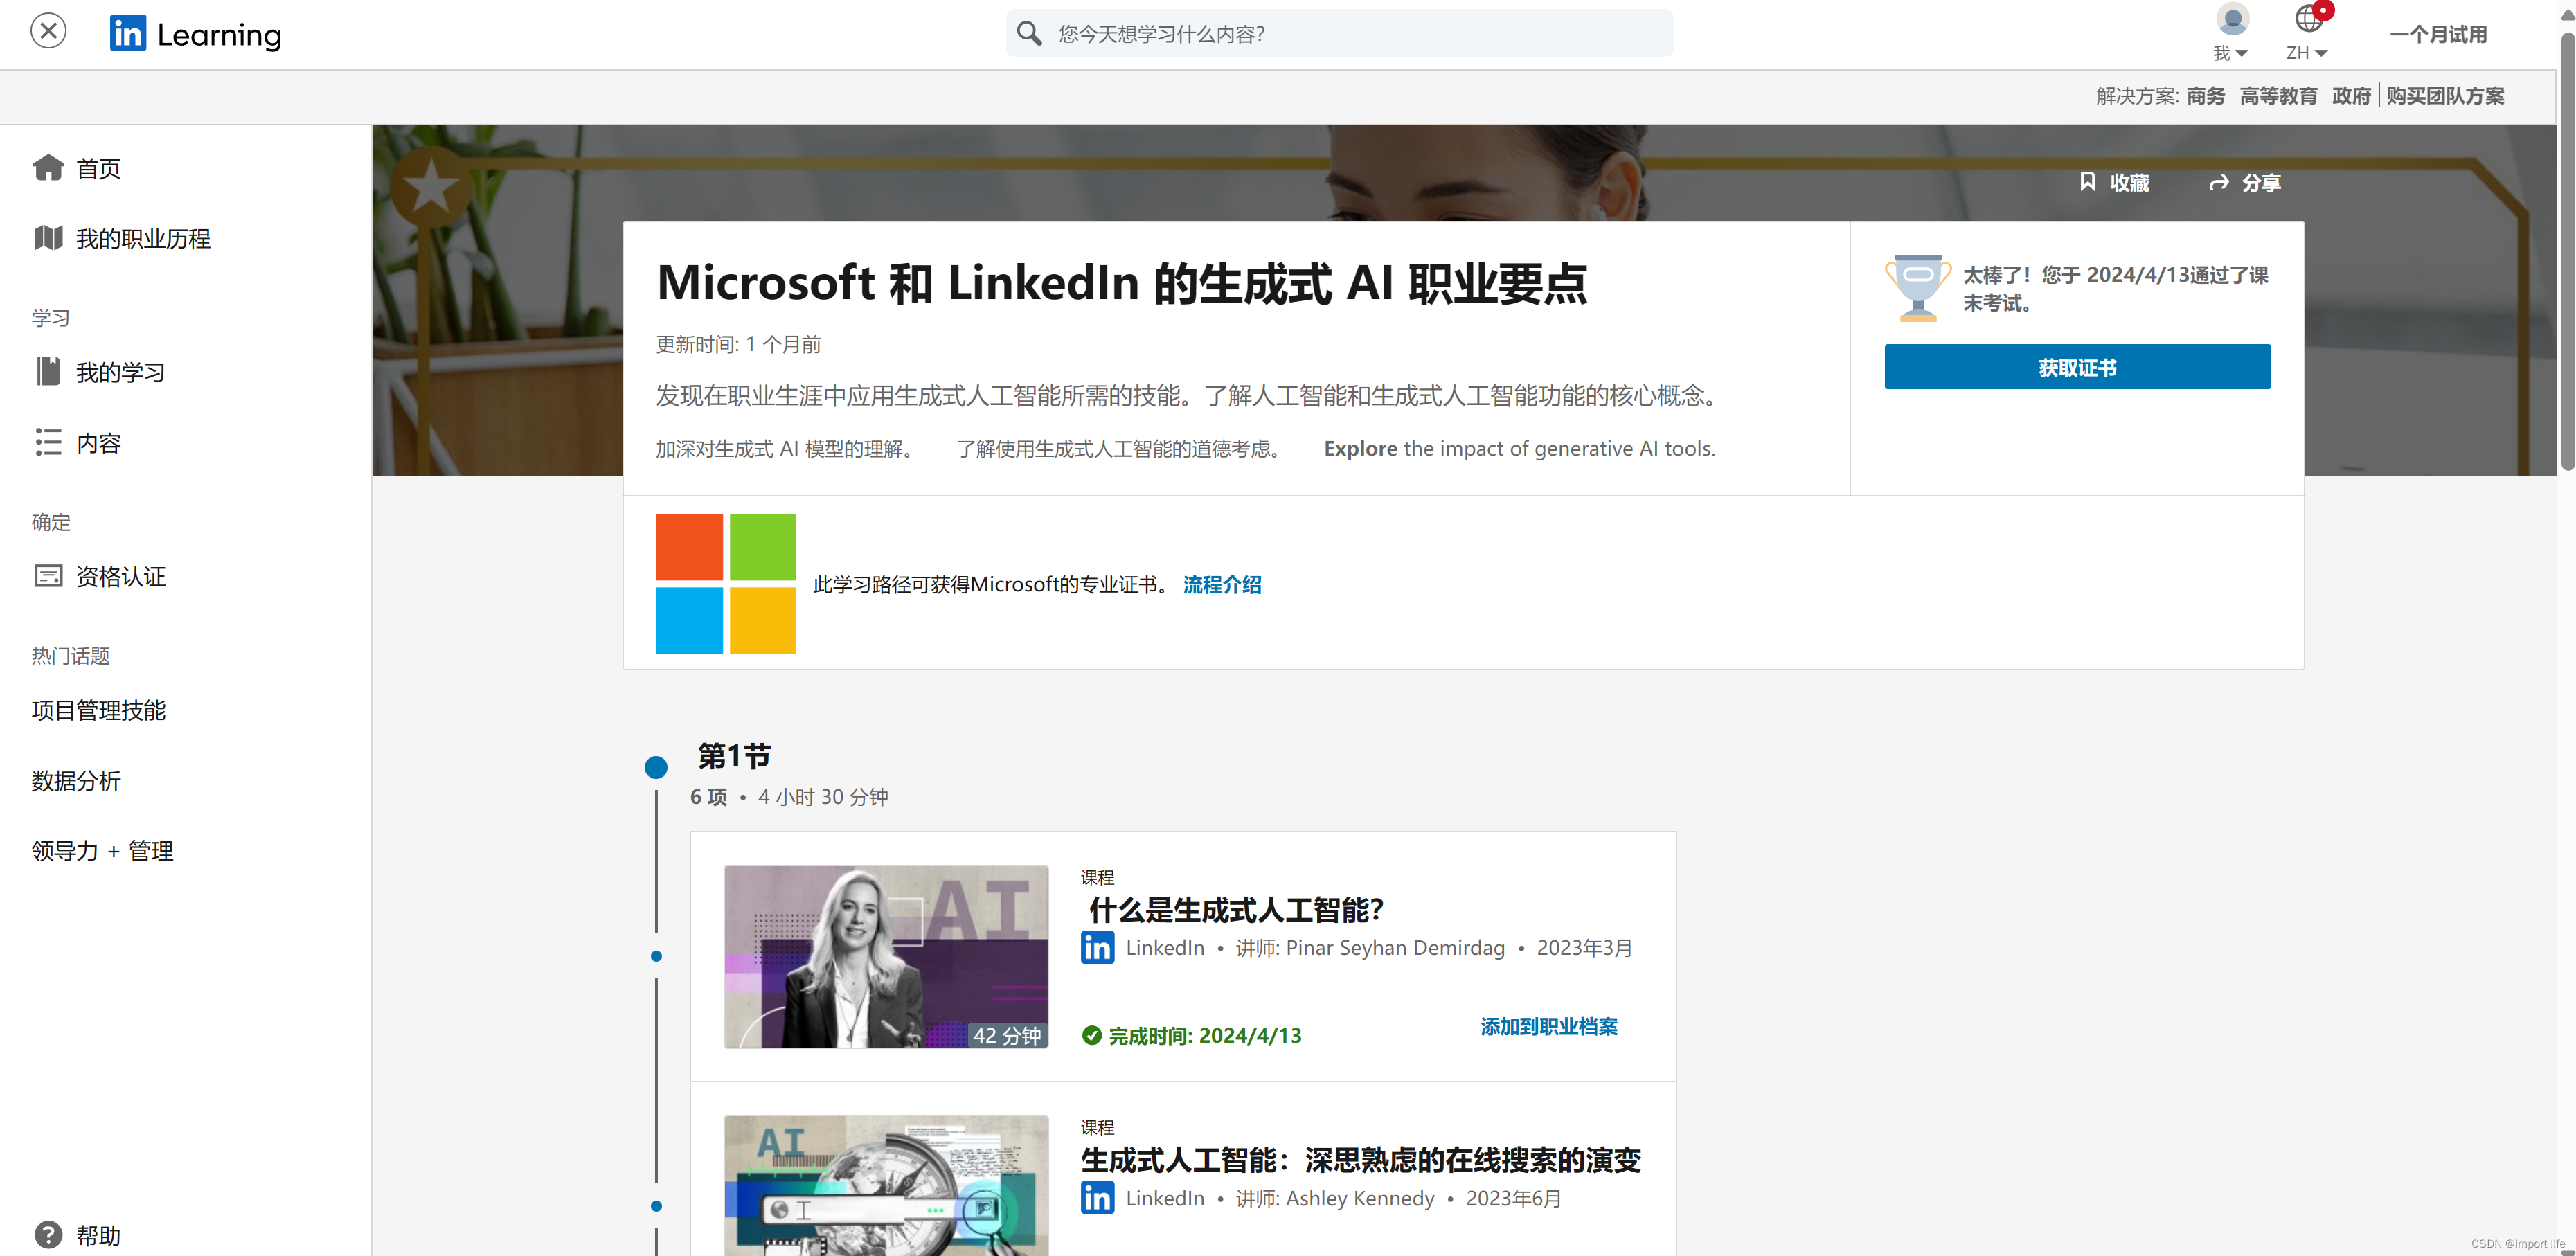The image size is (2576, 1256).
Task: Open the 高等教育 solutions link
Action: 2278,96
